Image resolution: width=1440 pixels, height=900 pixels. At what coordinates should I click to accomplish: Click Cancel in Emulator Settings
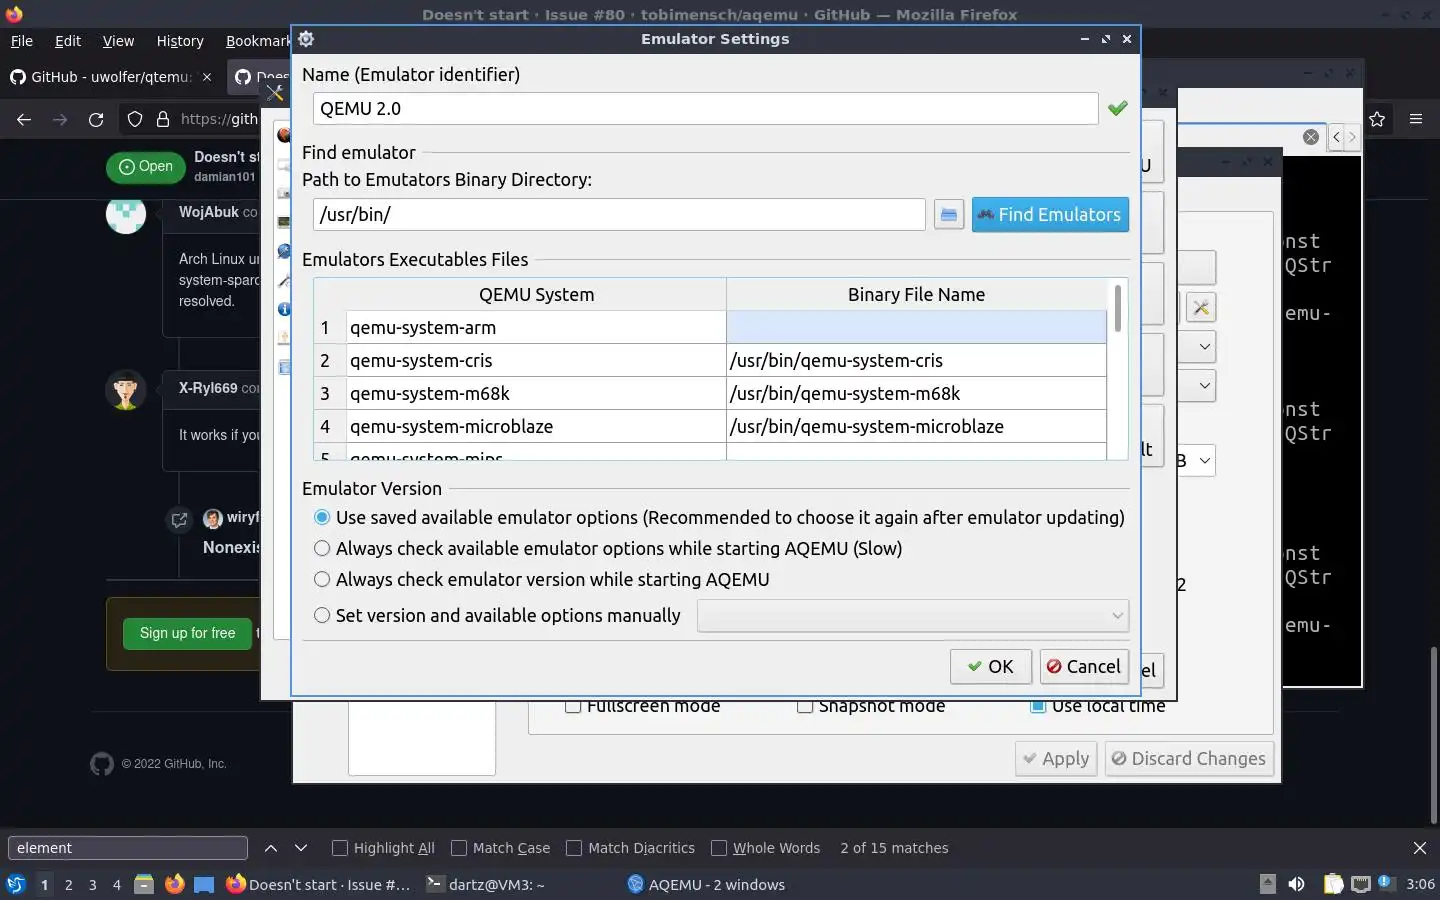point(1084,667)
